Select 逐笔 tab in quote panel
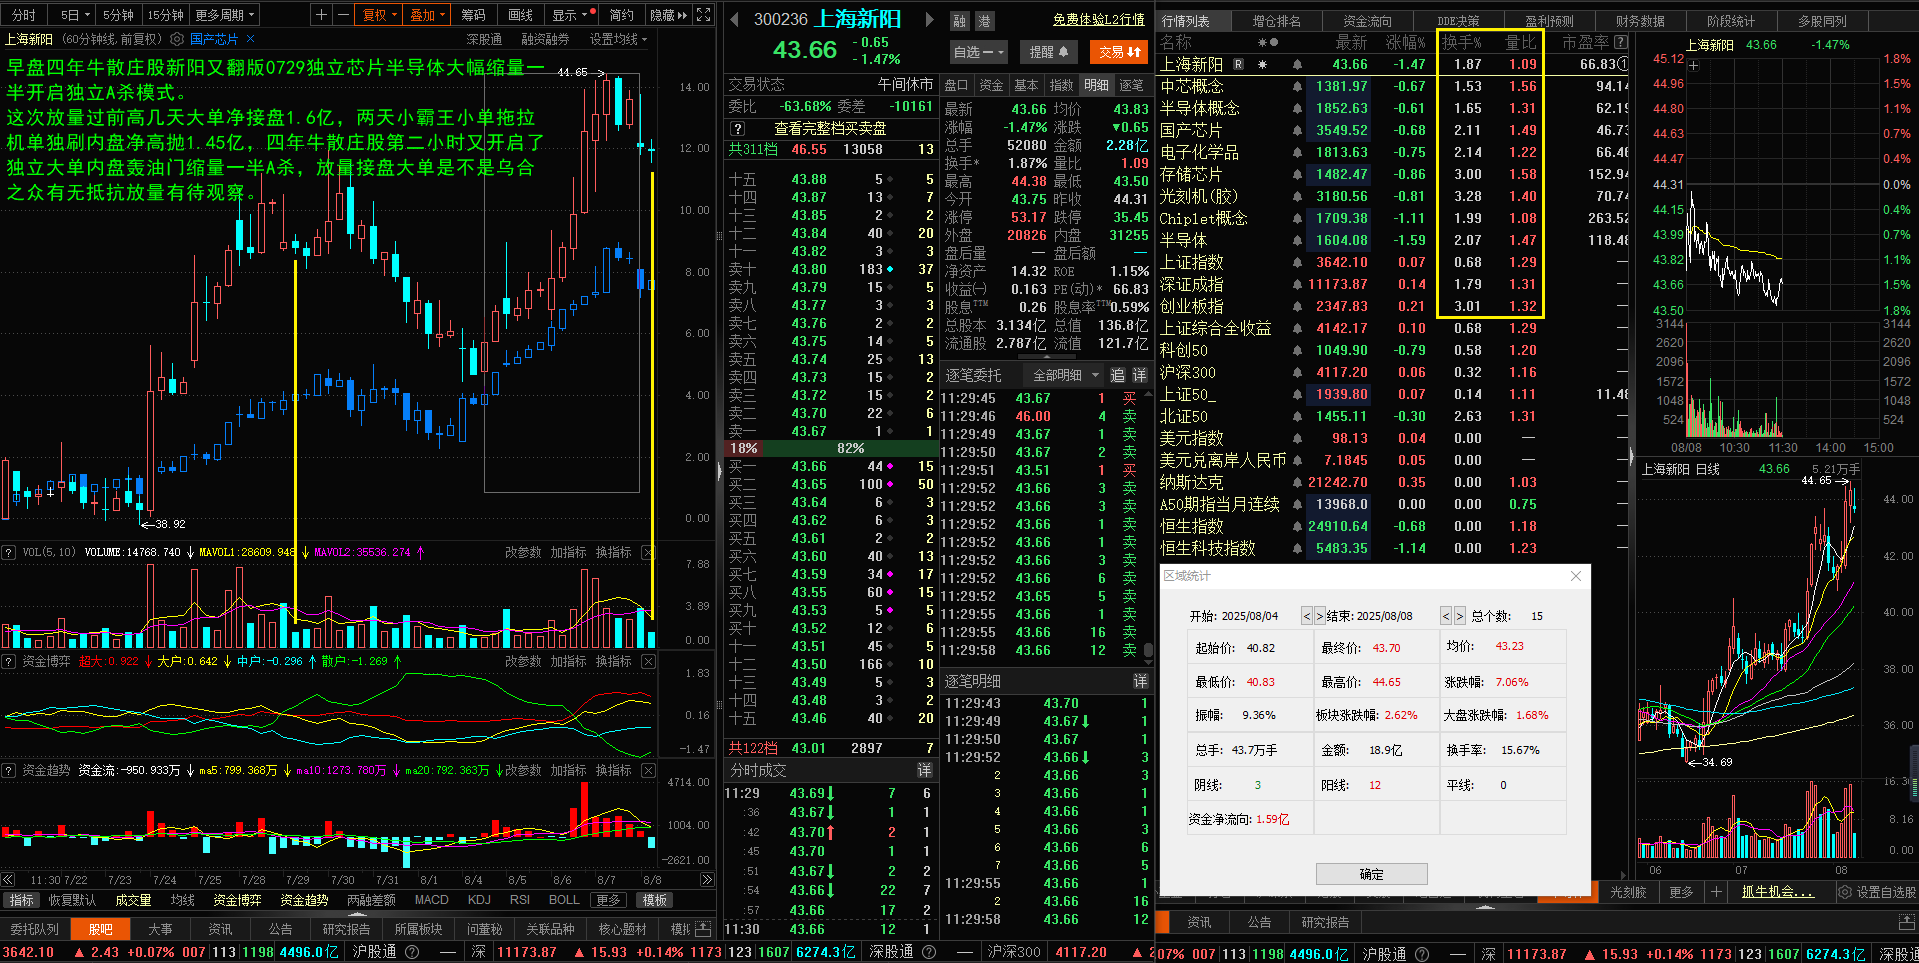 (x=1131, y=85)
